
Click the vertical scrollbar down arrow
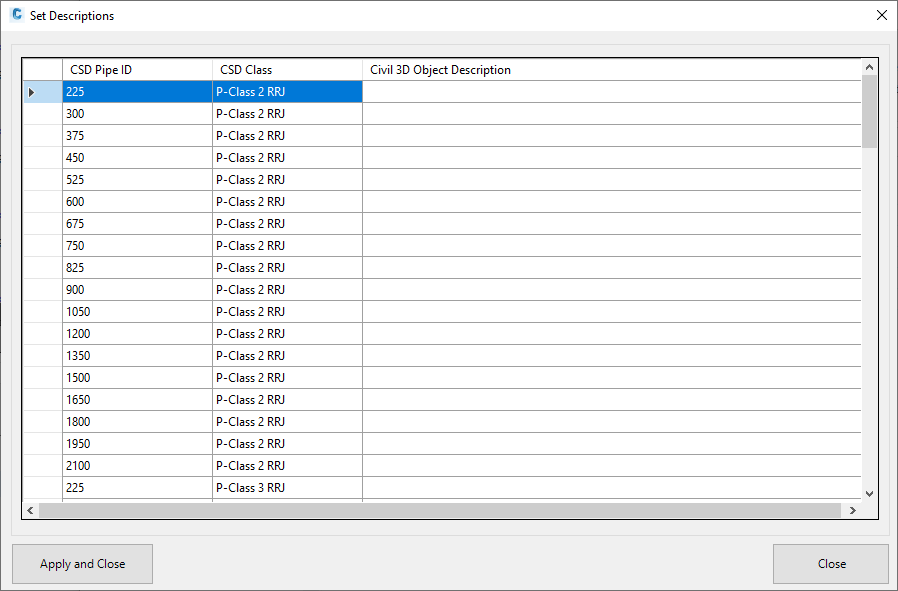click(869, 493)
